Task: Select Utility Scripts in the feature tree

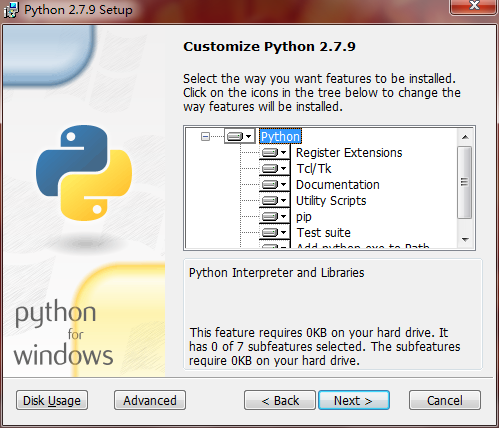Action: click(331, 200)
